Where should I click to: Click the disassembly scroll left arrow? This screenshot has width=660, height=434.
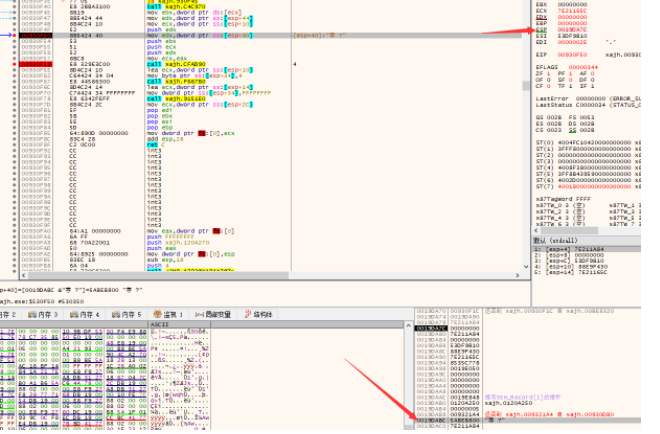(x=24, y=275)
